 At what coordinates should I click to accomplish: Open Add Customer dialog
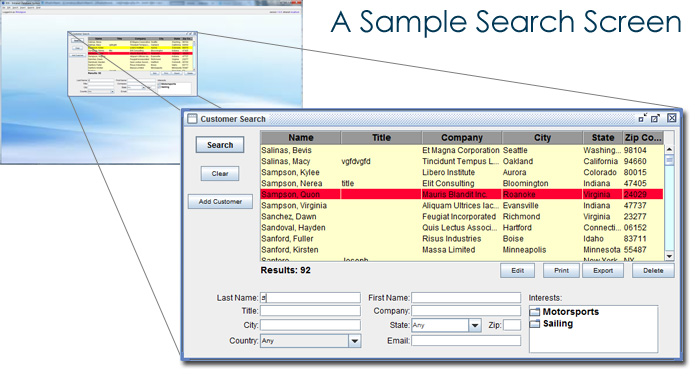coord(220,201)
